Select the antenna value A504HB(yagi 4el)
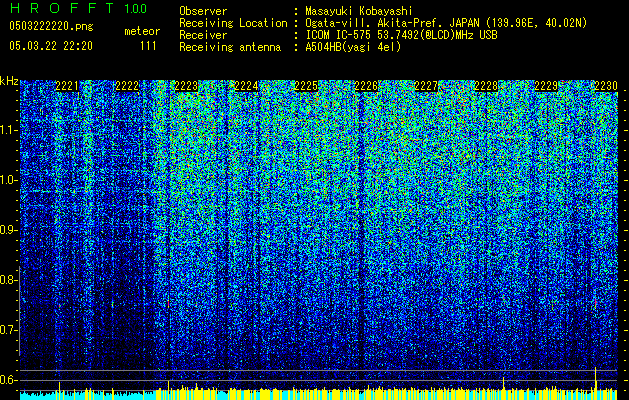 [x=353, y=47]
